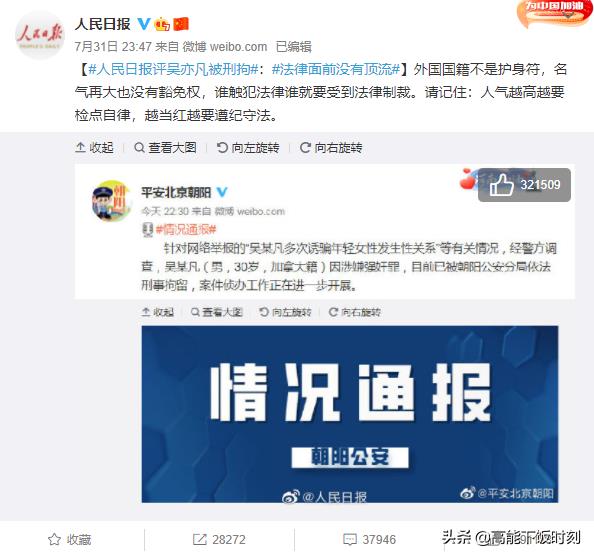Open hashtag #法律面前没有顶流#
This screenshot has width=594, height=558.
pos(336,69)
